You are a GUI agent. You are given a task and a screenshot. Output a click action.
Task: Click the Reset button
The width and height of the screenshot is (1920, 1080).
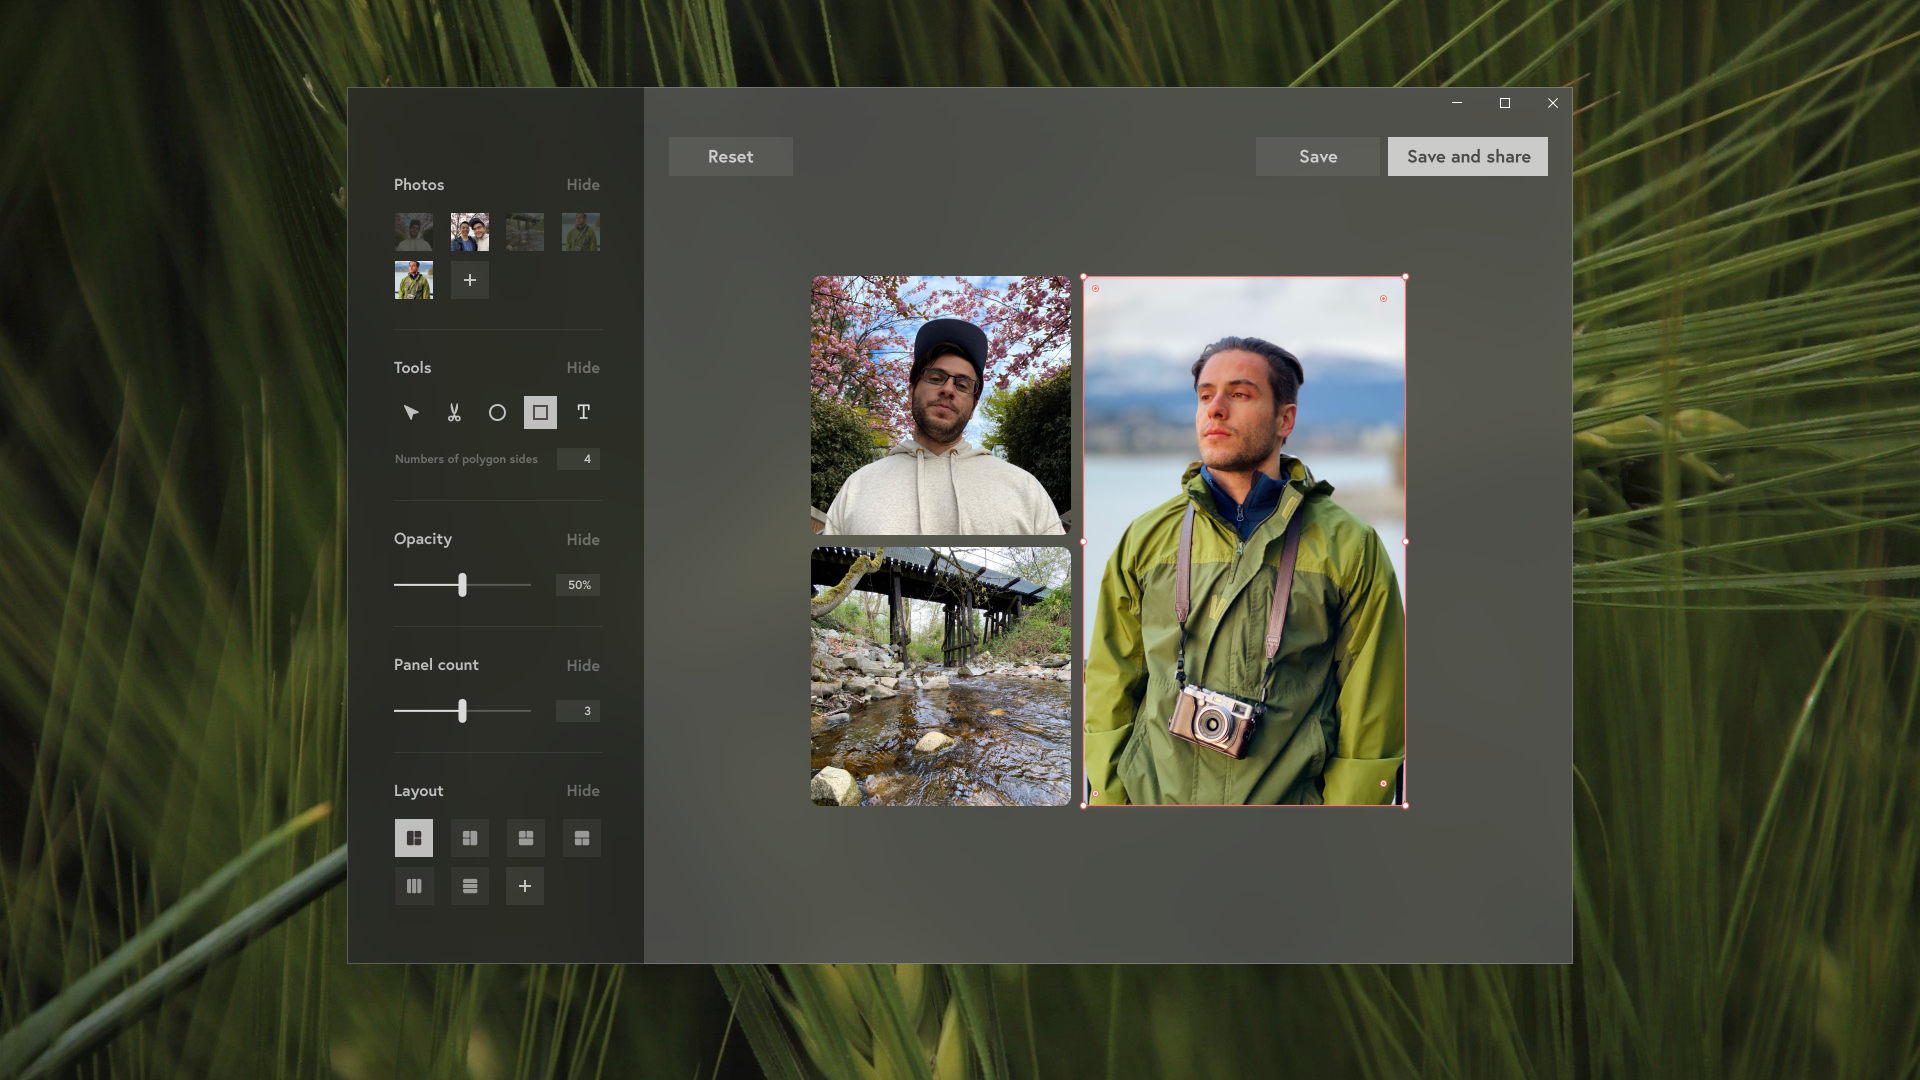pos(730,157)
